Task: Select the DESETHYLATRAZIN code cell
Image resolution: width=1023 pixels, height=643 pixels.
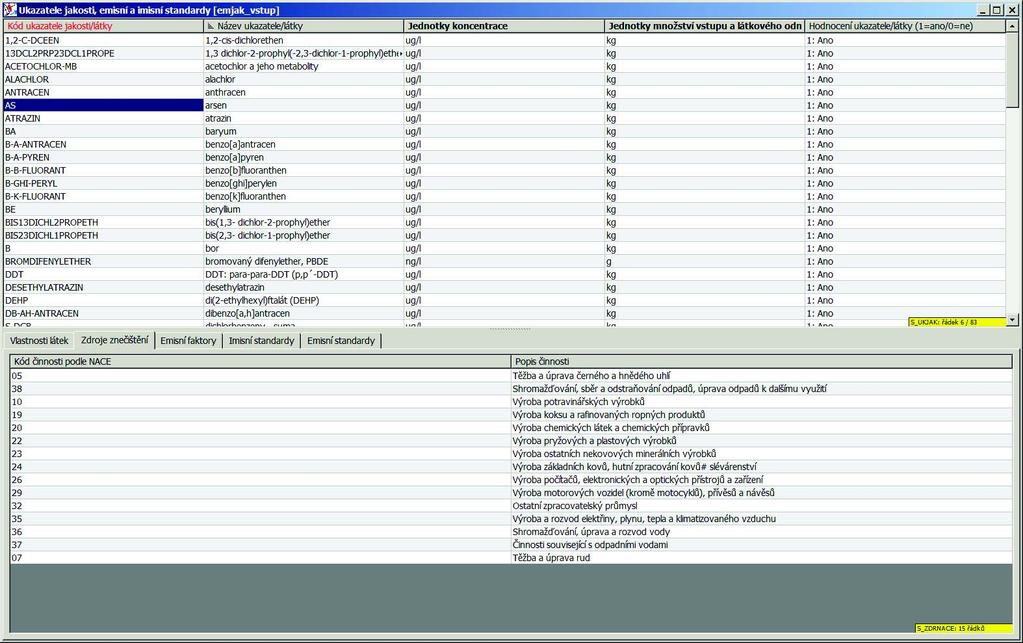Action: (x=103, y=288)
